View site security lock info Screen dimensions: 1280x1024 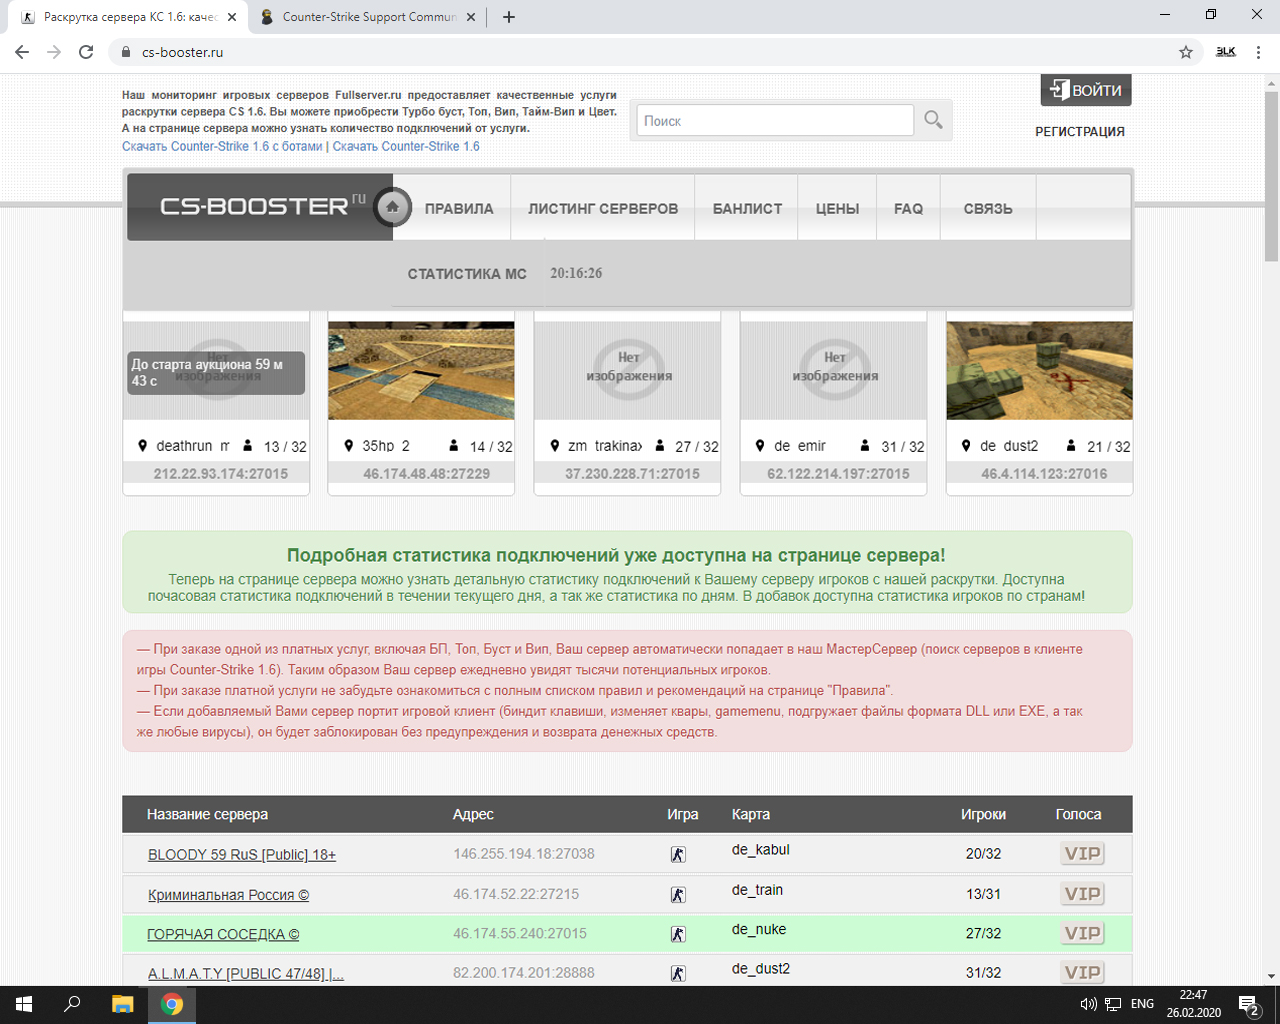point(125,52)
